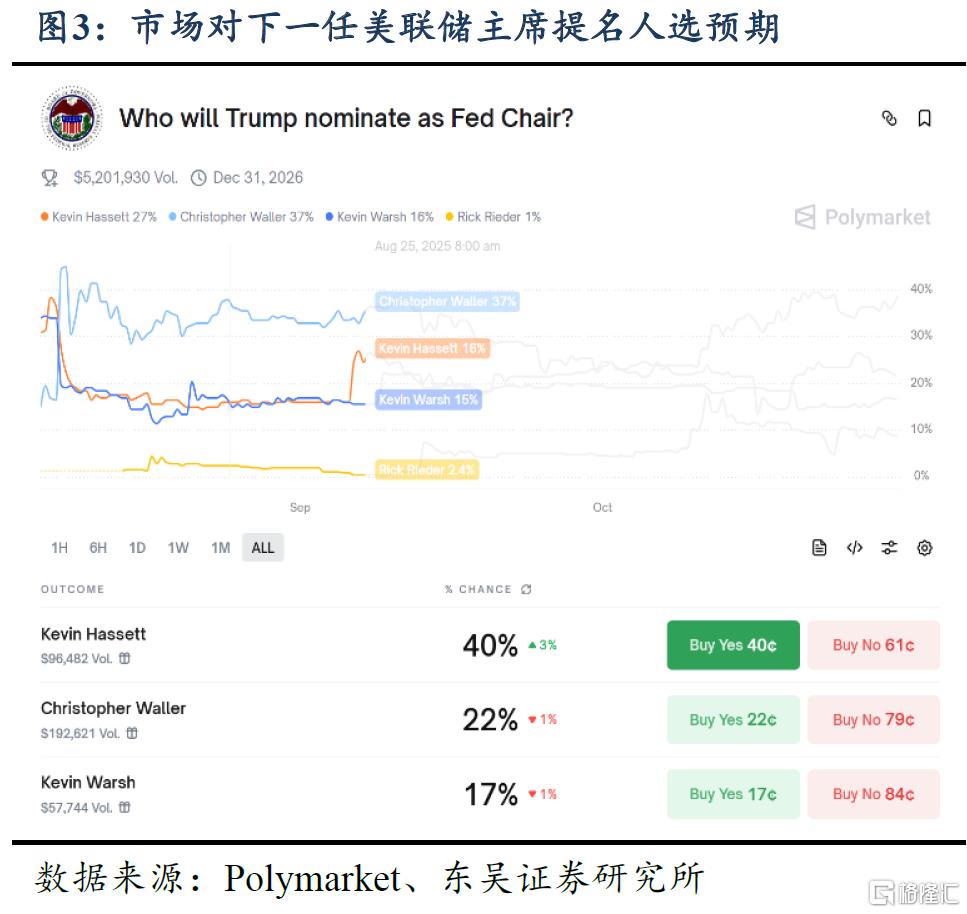Click the document icon below the chart
Image resolution: width=967 pixels, height=914 pixels.
pyautogui.click(x=819, y=547)
